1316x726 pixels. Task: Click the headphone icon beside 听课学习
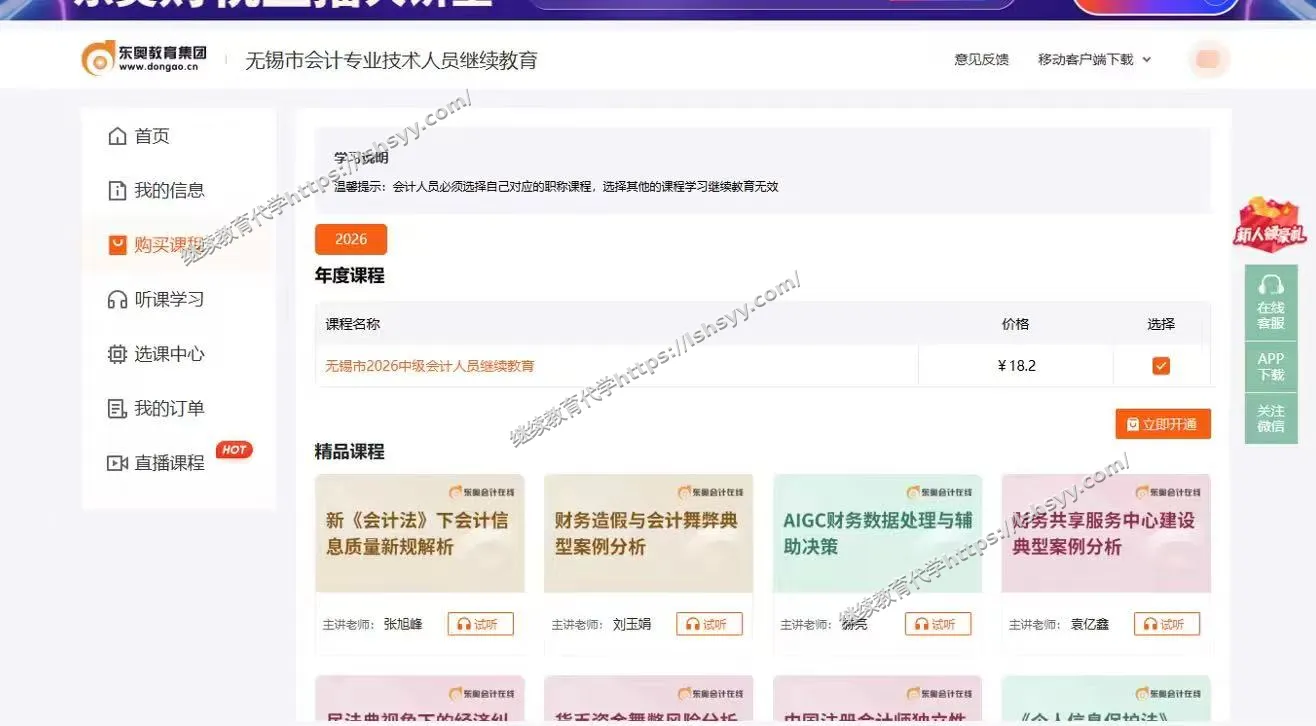[117, 299]
